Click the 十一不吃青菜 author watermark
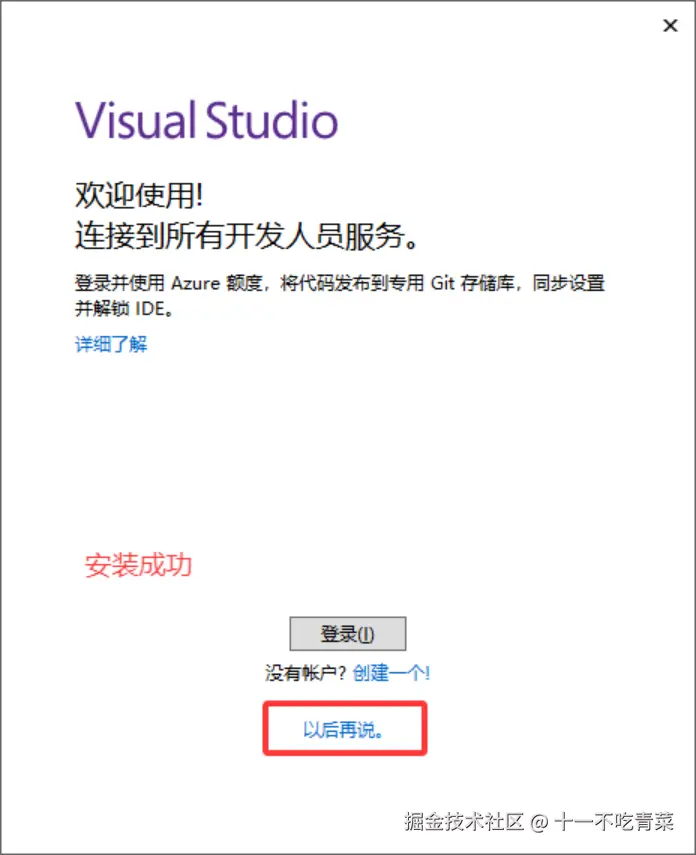This screenshot has height=855, width=696. [x=614, y=821]
